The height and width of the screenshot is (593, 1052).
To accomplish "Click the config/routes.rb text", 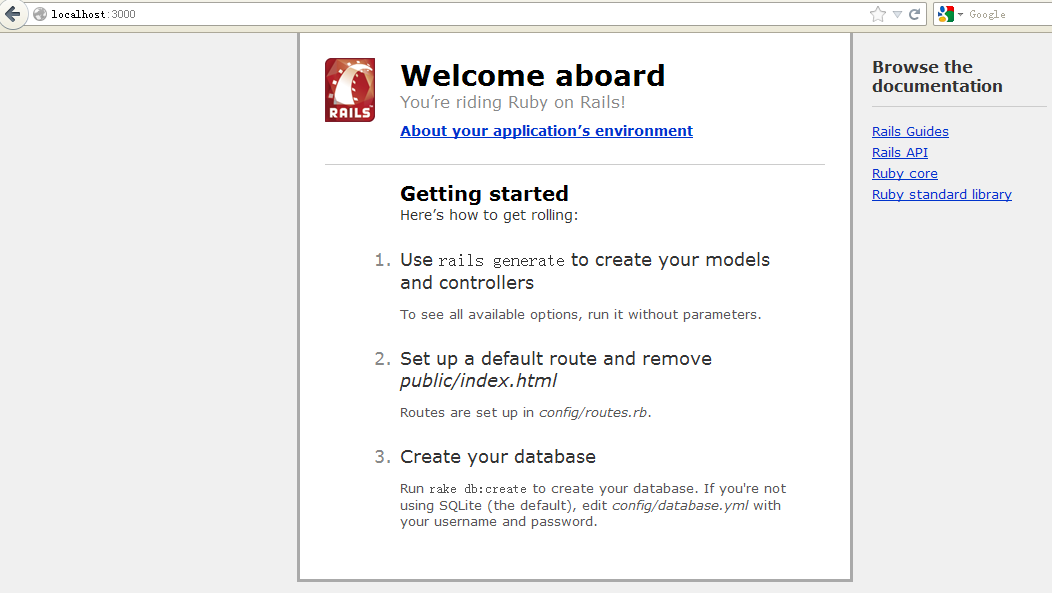I will coord(593,413).
